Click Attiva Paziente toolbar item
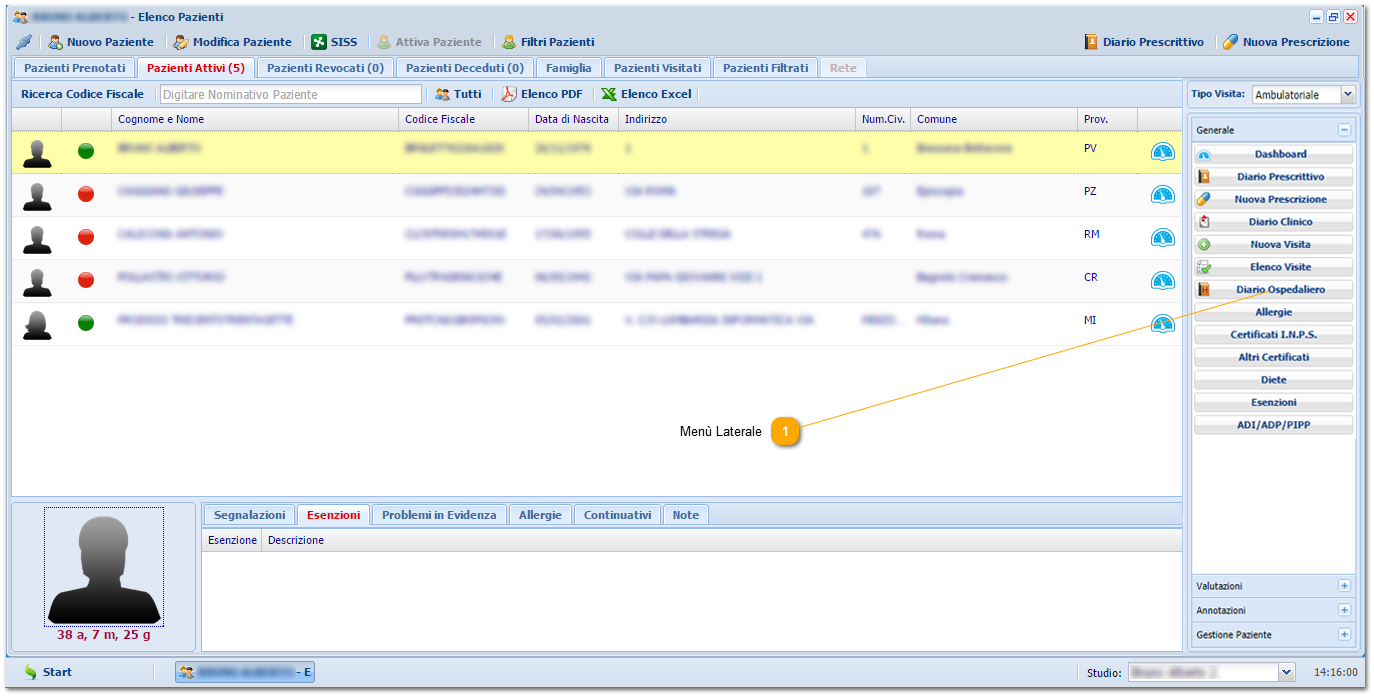 (429, 42)
